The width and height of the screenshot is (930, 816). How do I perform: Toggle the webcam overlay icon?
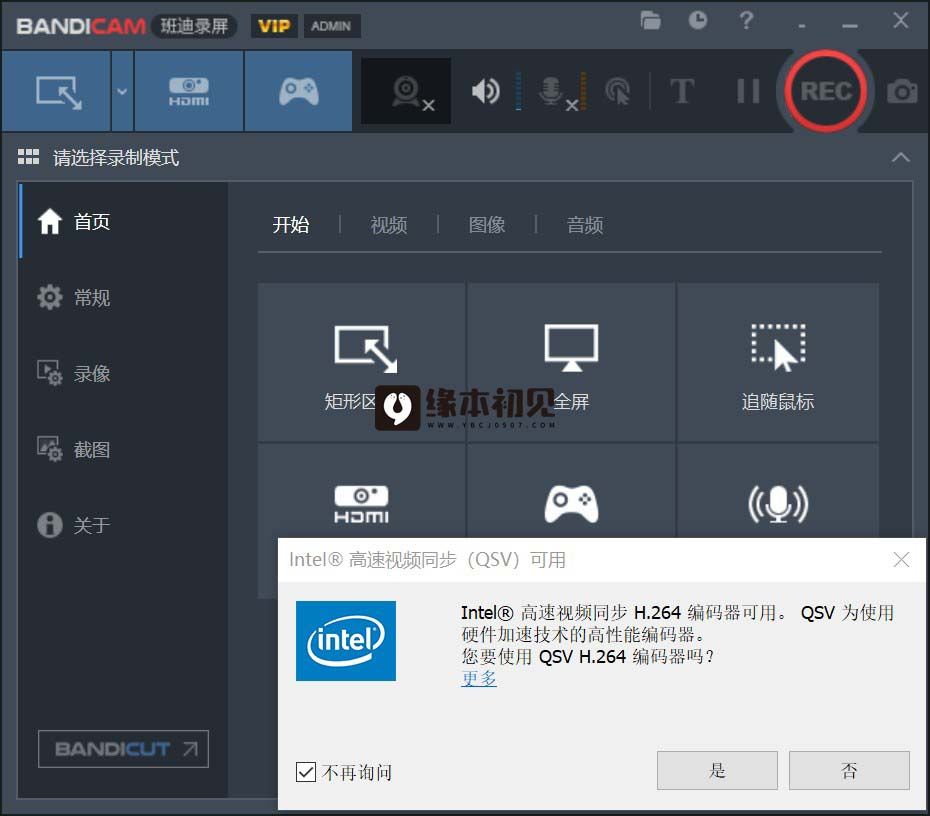click(x=406, y=91)
